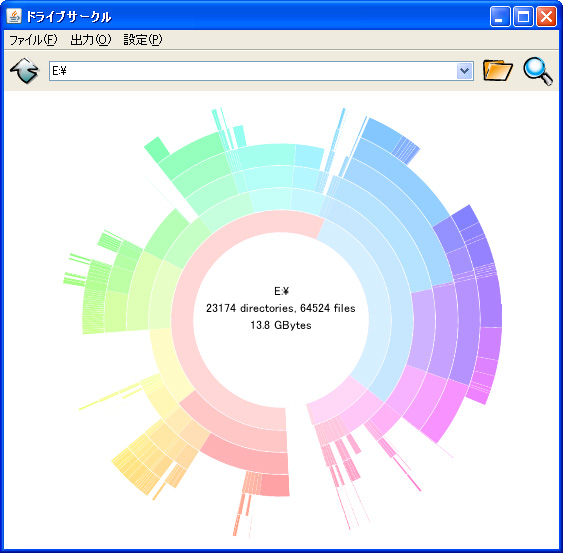Open the folder browse icon

point(498,70)
